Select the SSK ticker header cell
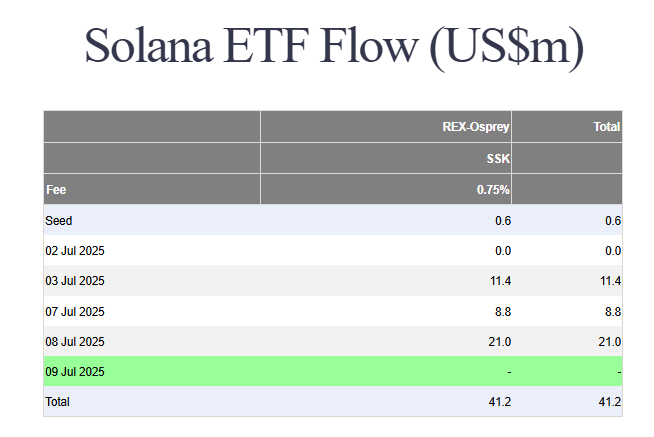Image resolution: width=654 pixels, height=437 pixels. click(x=498, y=158)
